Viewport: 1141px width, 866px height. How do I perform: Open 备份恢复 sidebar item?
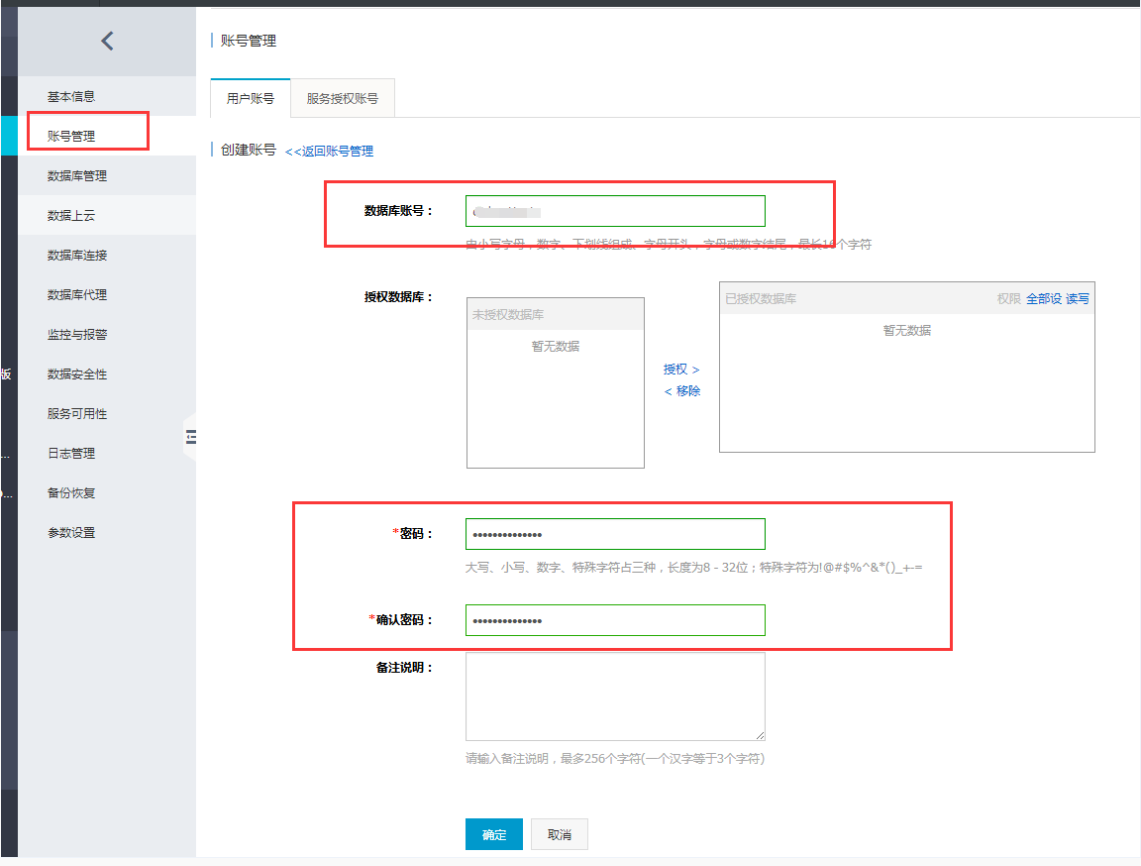pyautogui.click(x=71, y=493)
